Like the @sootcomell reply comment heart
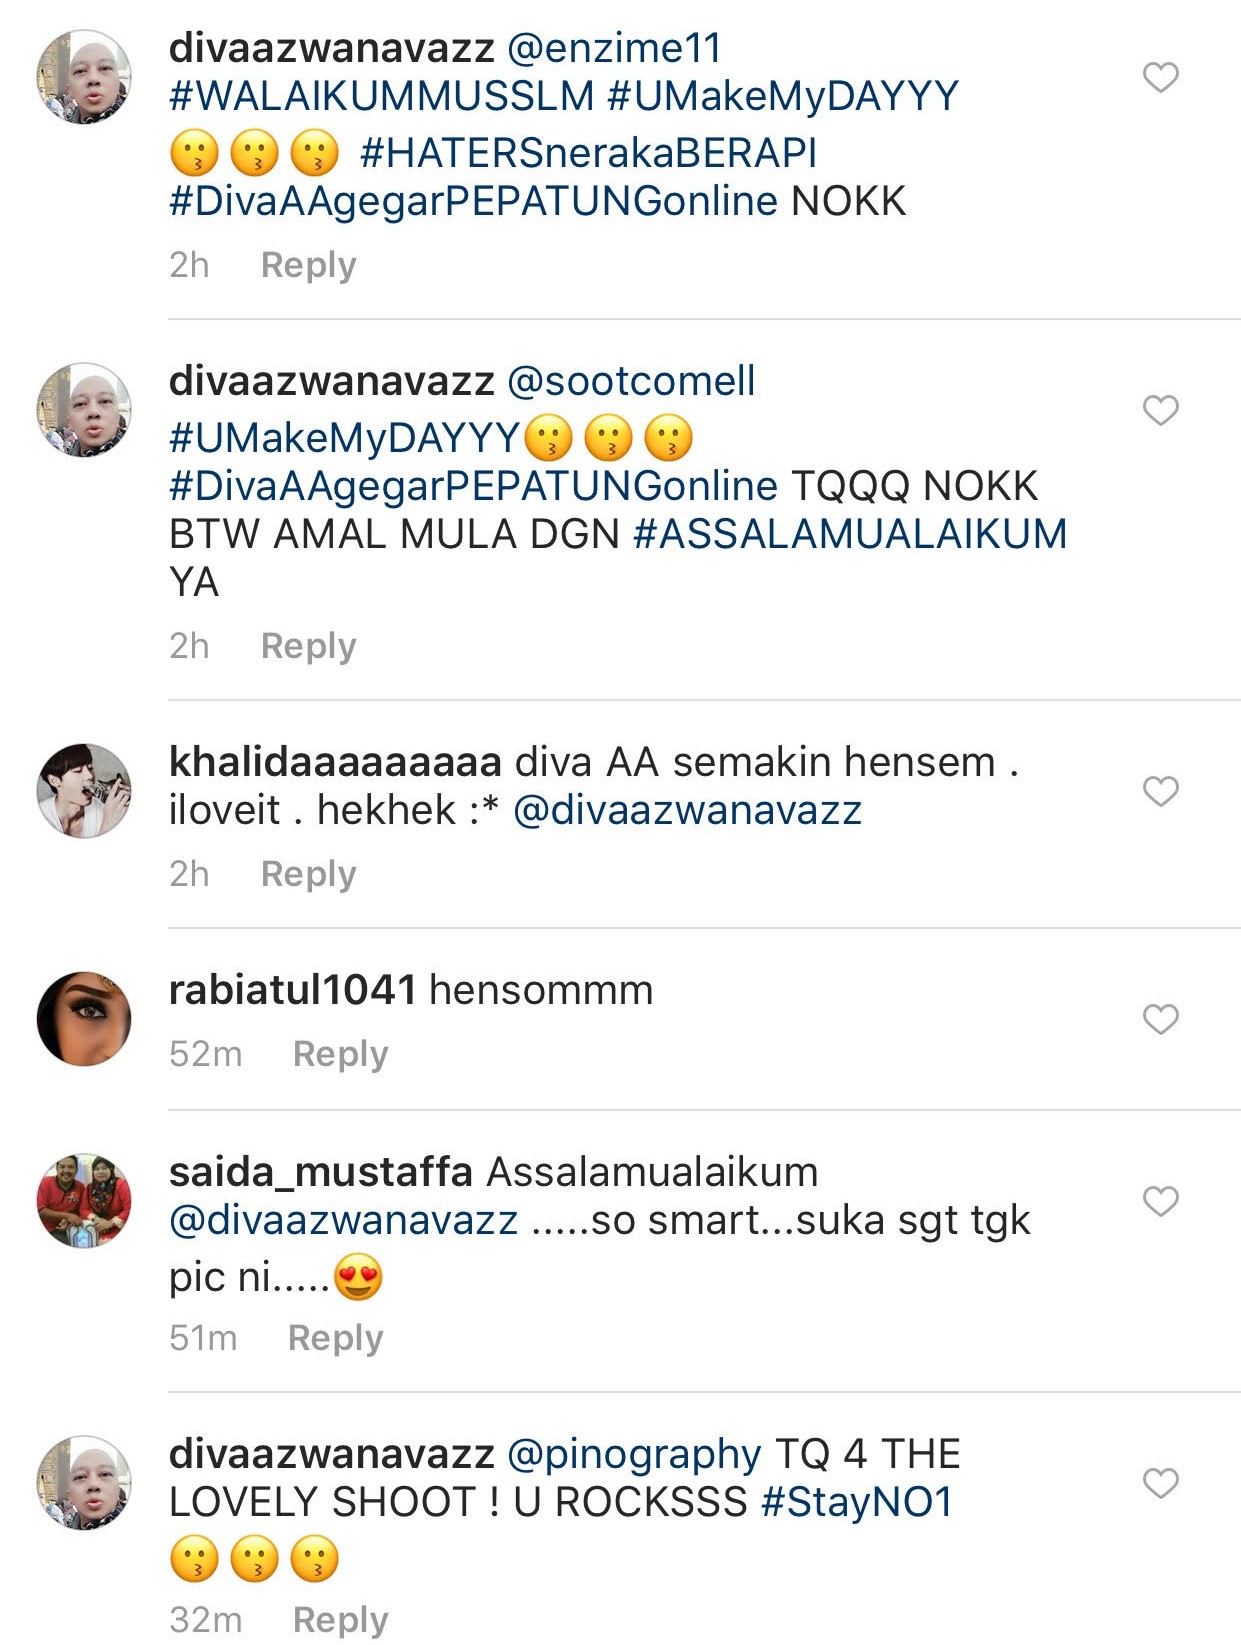 (x=1160, y=410)
